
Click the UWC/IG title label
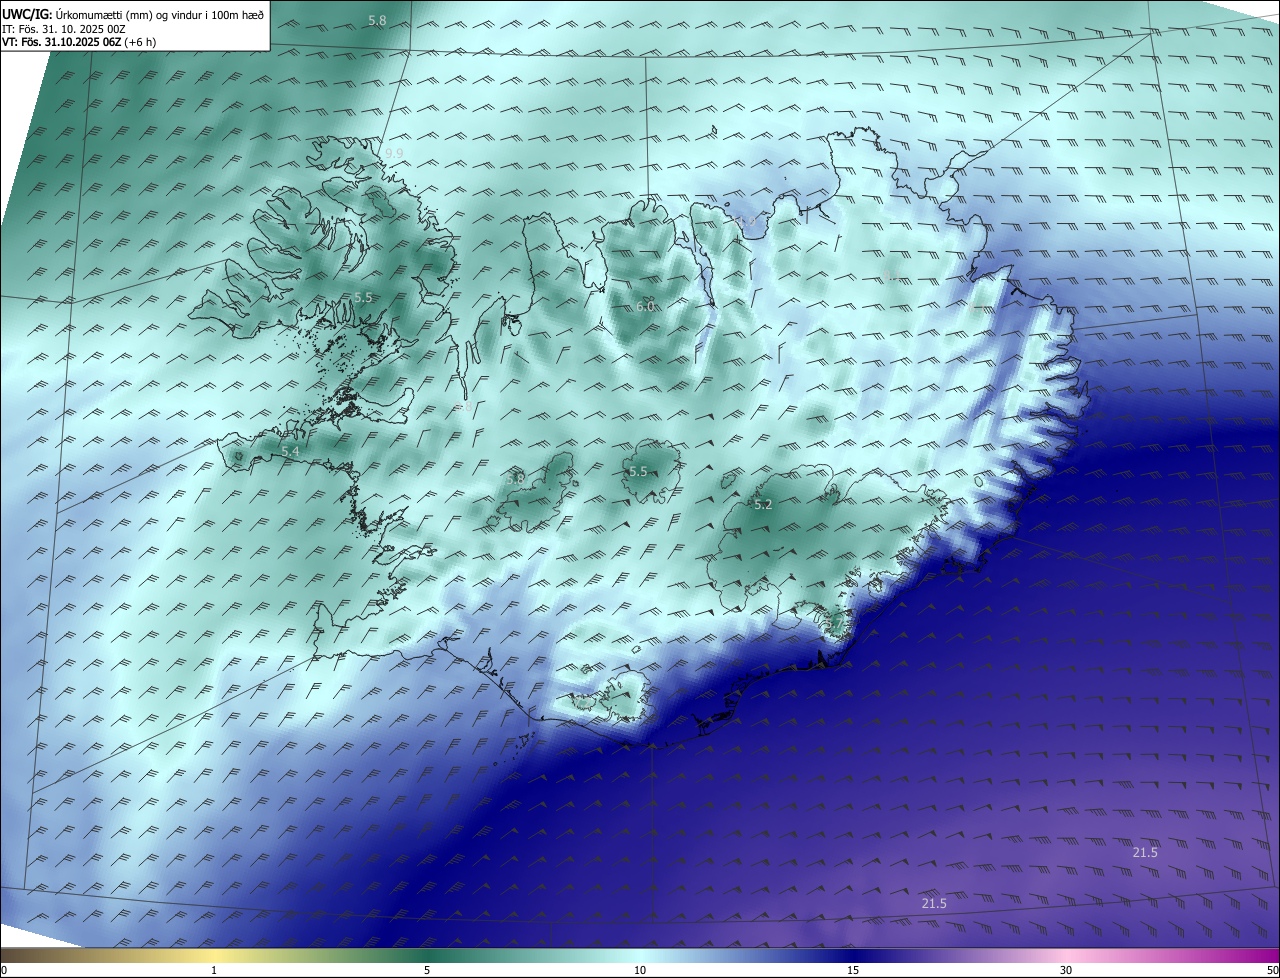click(x=27, y=14)
